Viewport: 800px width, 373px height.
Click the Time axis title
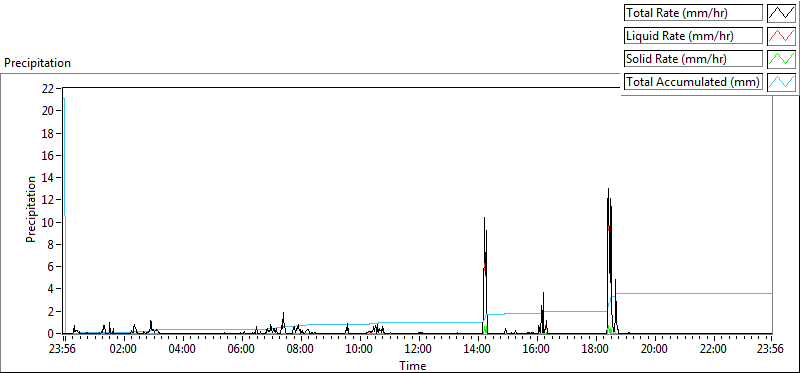tap(412, 365)
